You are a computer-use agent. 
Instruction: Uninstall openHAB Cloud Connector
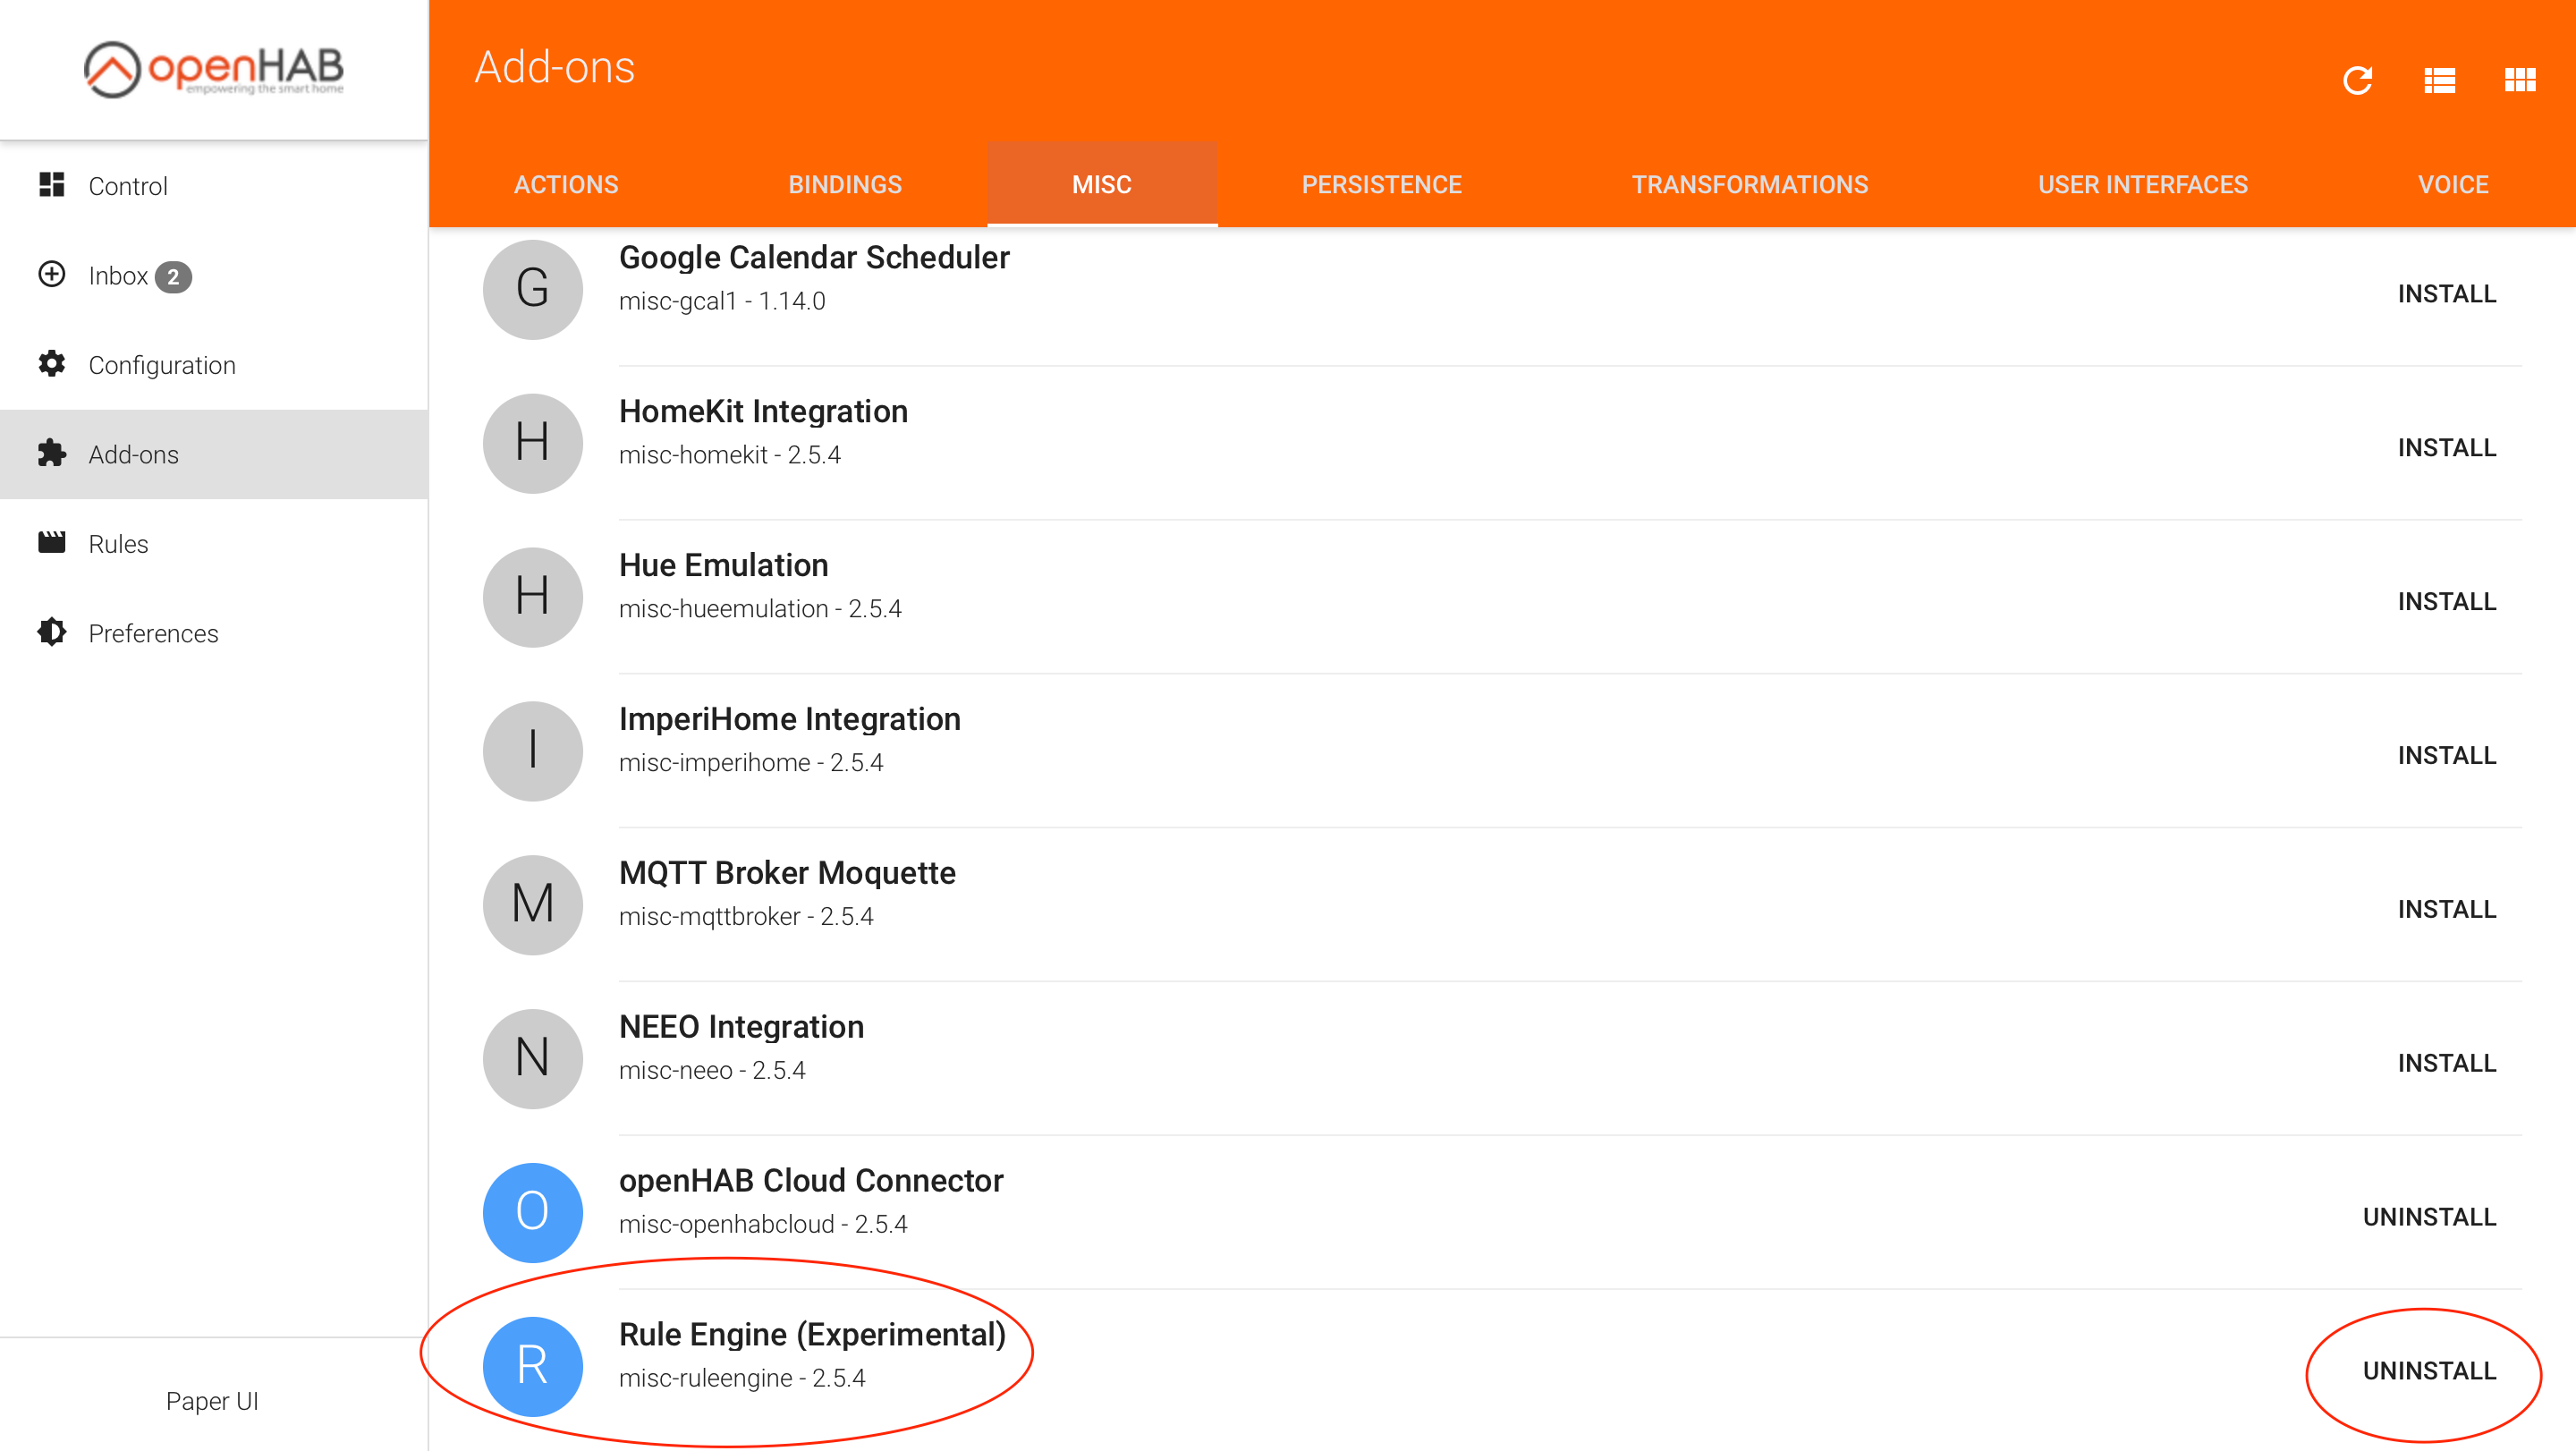[x=2429, y=1217]
